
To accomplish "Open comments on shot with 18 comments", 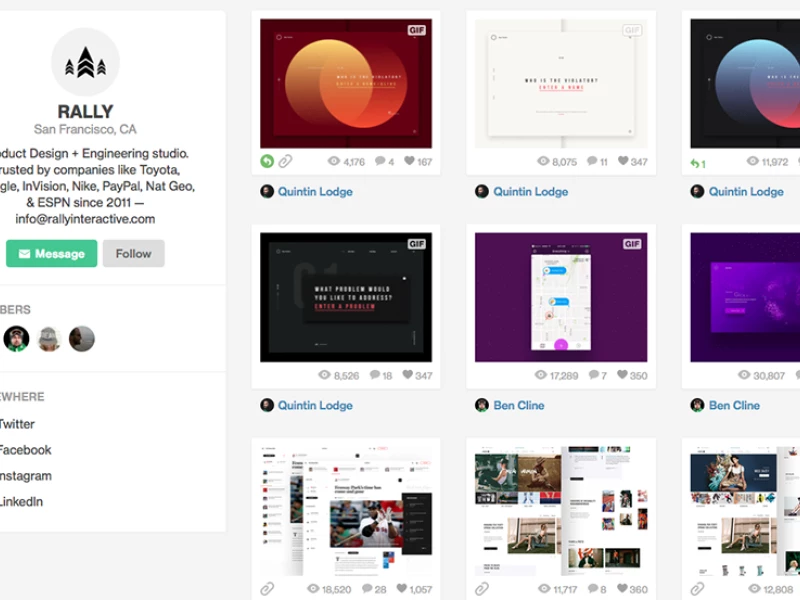I will click(x=375, y=375).
